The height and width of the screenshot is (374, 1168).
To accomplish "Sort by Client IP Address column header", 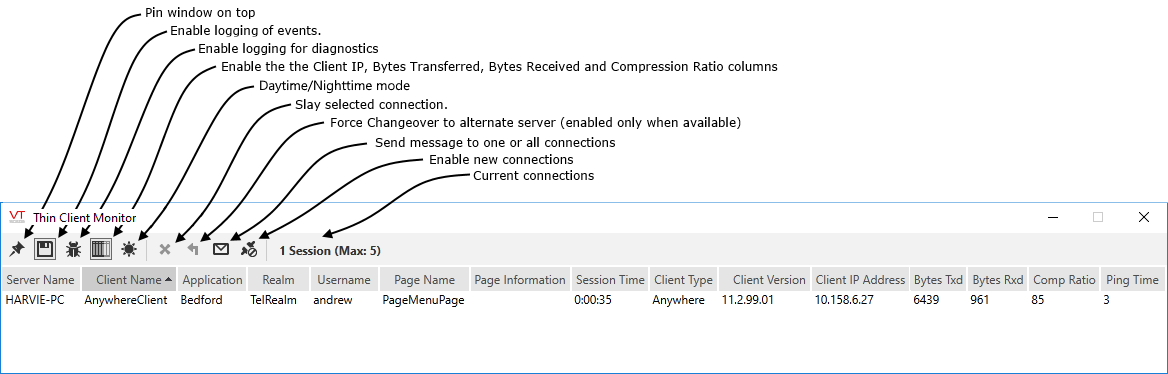I will 860,280.
